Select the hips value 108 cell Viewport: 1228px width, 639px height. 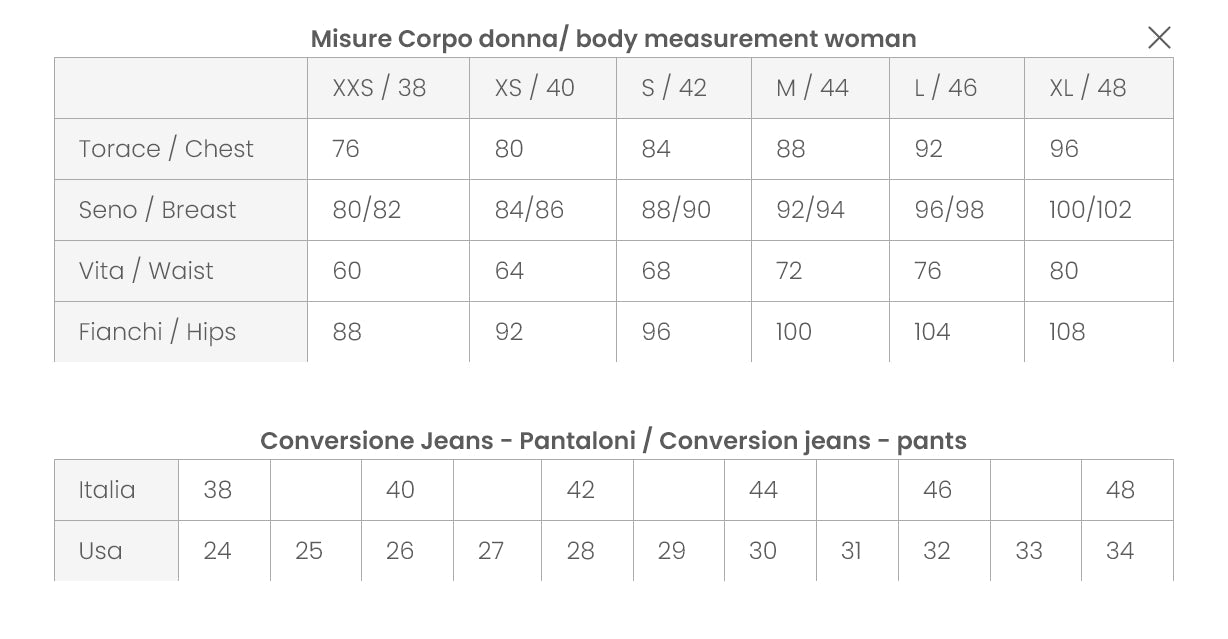coord(1067,332)
